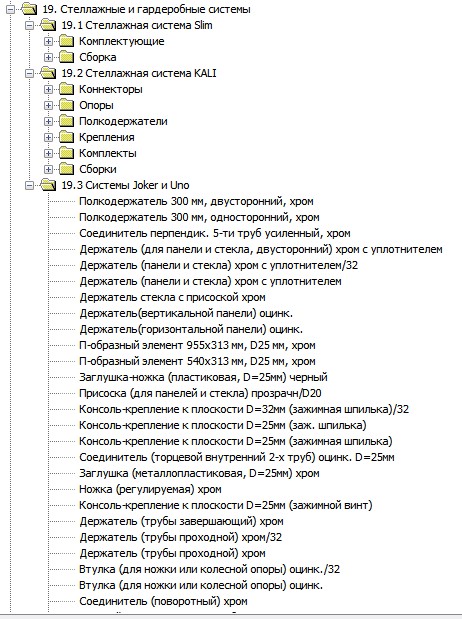Select Полкодержатель 300 мм, двусторонний, хром
The image size is (462, 619).
(x=196, y=201)
